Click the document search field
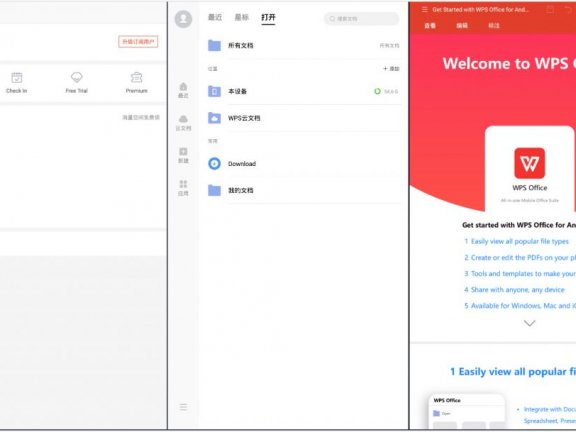Image resolution: width=576 pixels, height=432 pixels. click(361, 18)
